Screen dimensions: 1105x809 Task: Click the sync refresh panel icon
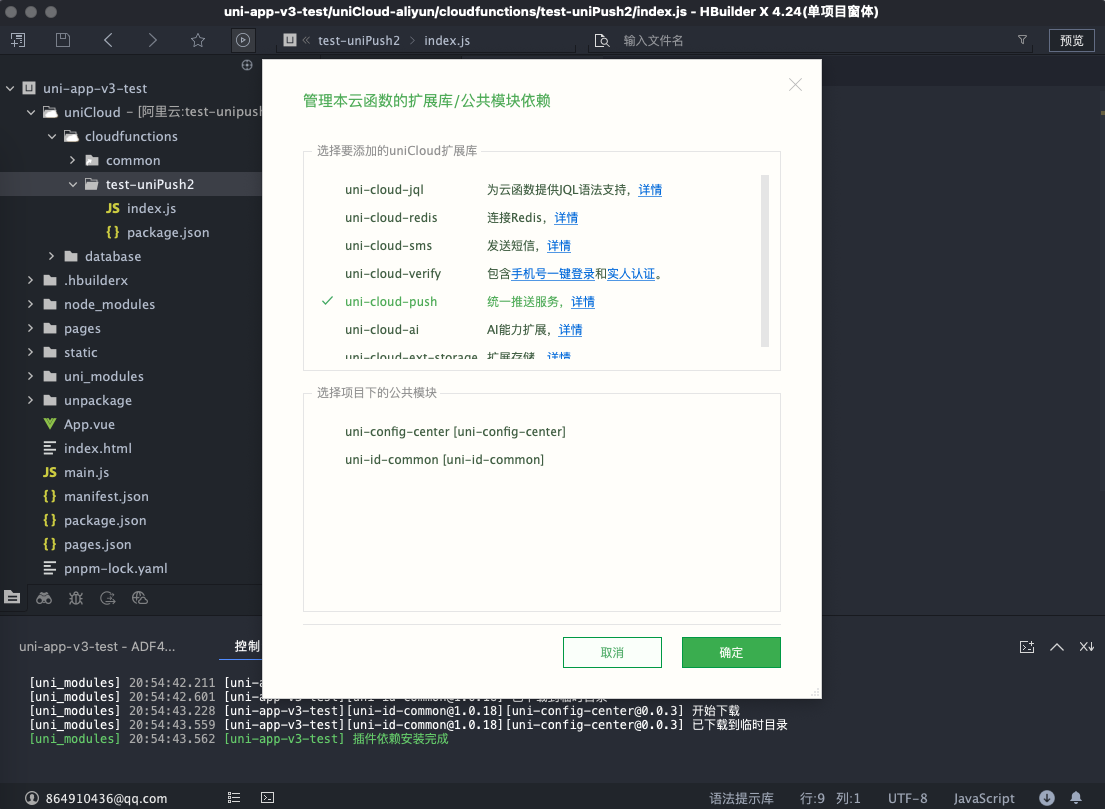point(108,598)
